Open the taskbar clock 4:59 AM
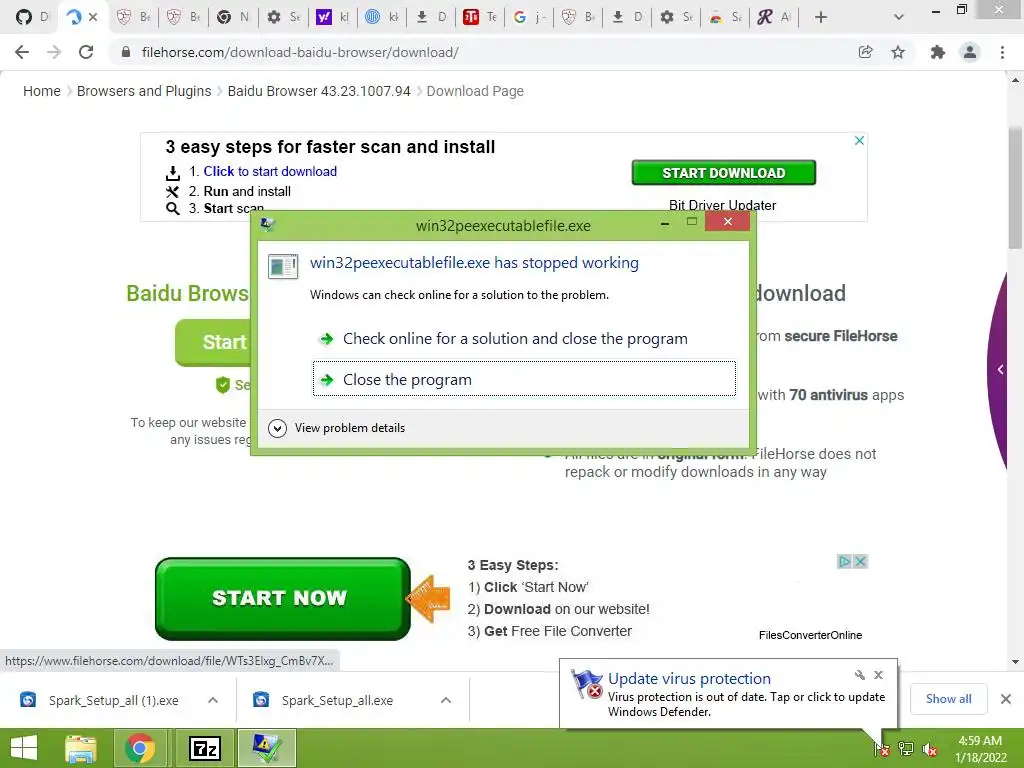This screenshot has height=768, width=1024. (x=980, y=749)
